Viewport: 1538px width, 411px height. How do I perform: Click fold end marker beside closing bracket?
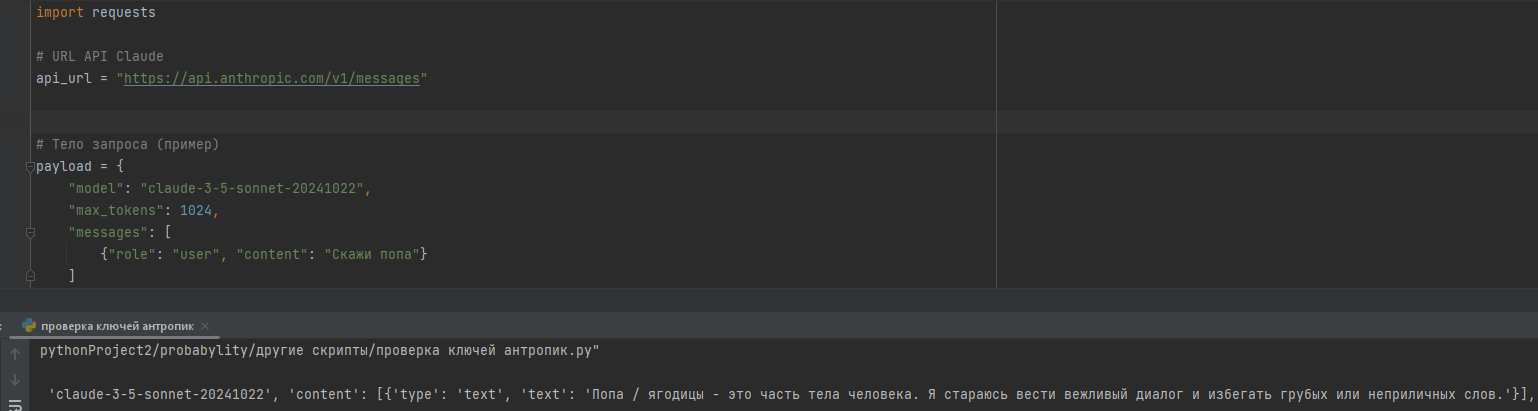click(30, 275)
